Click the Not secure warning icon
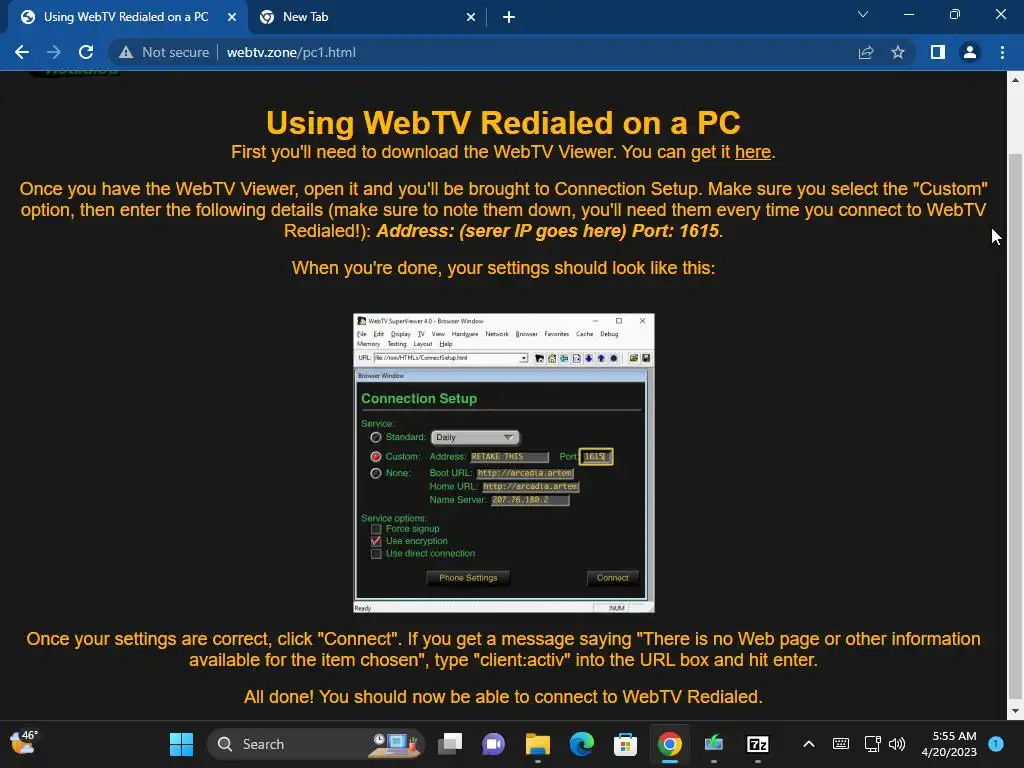The height and width of the screenshot is (768, 1024). pyautogui.click(x=126, y=52)
